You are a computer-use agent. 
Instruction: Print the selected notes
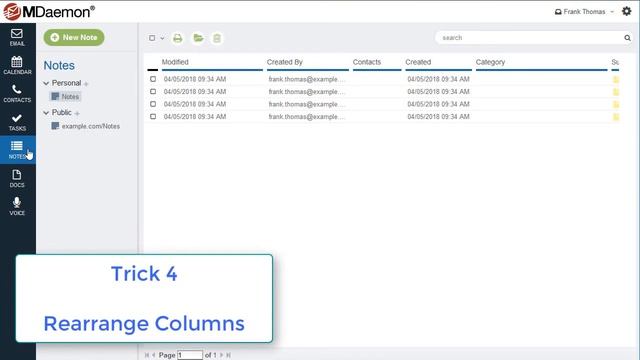pos(178,38)
